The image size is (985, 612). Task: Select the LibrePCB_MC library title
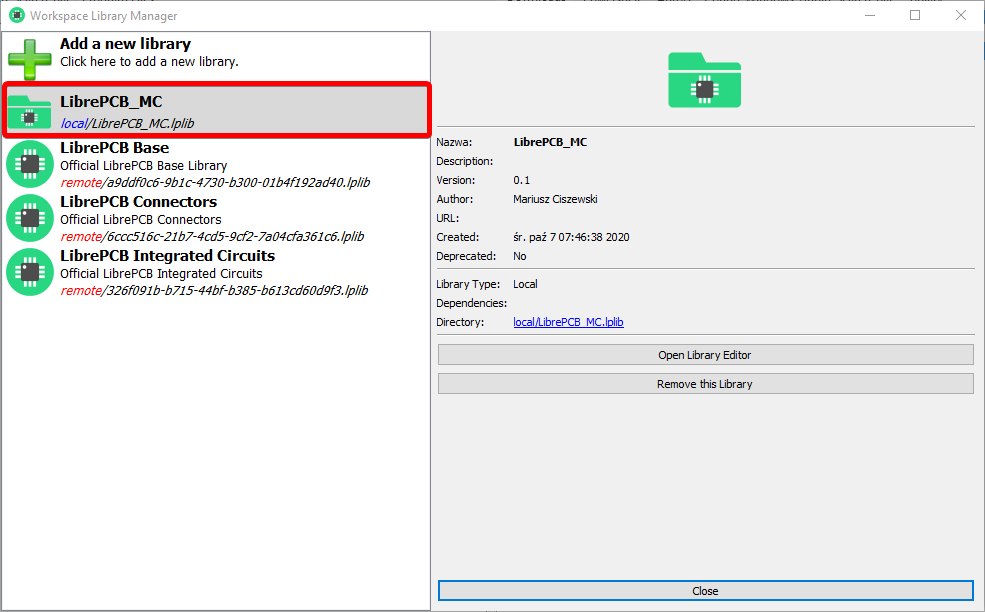(x=111, y=101)
